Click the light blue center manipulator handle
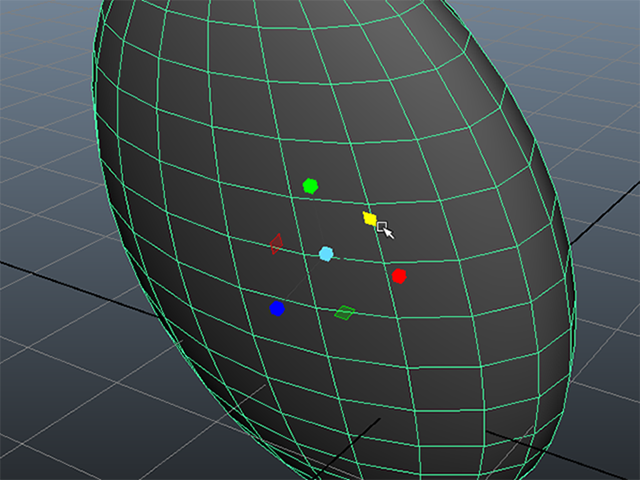The width and height of the screenshot is (640, 480). (x=326, y=254)
